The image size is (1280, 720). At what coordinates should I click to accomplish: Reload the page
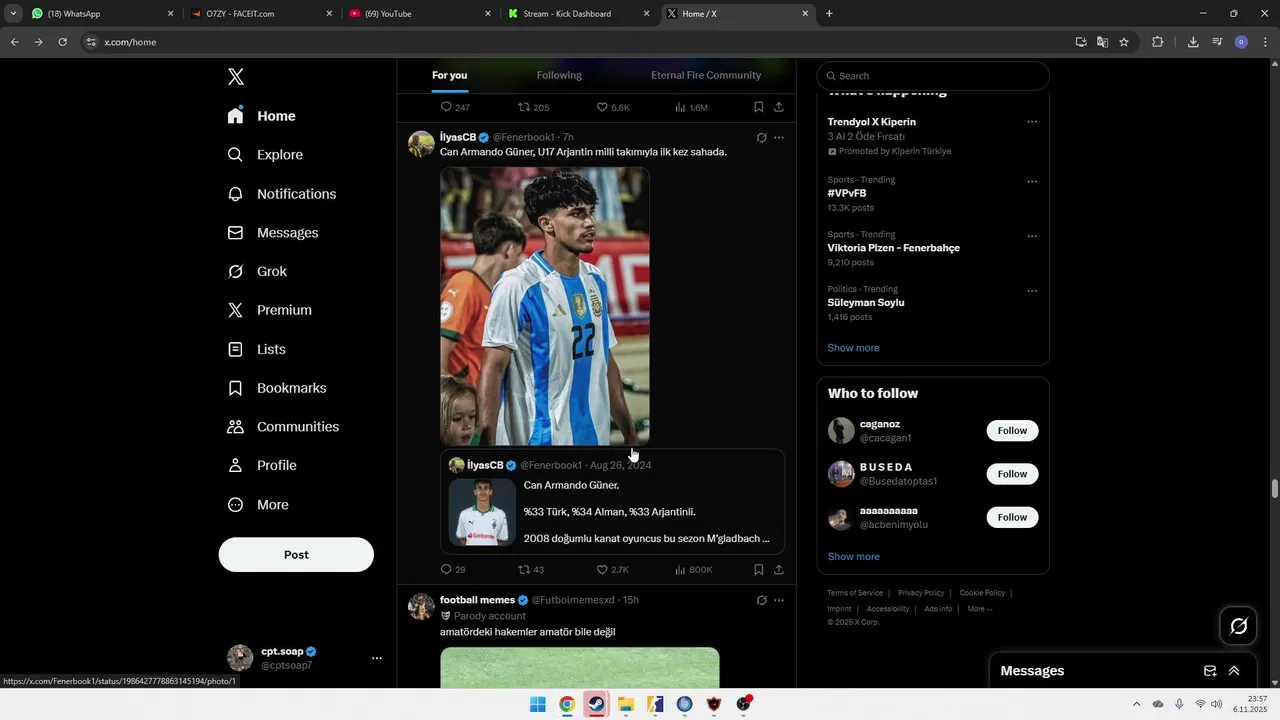(62, 42)
